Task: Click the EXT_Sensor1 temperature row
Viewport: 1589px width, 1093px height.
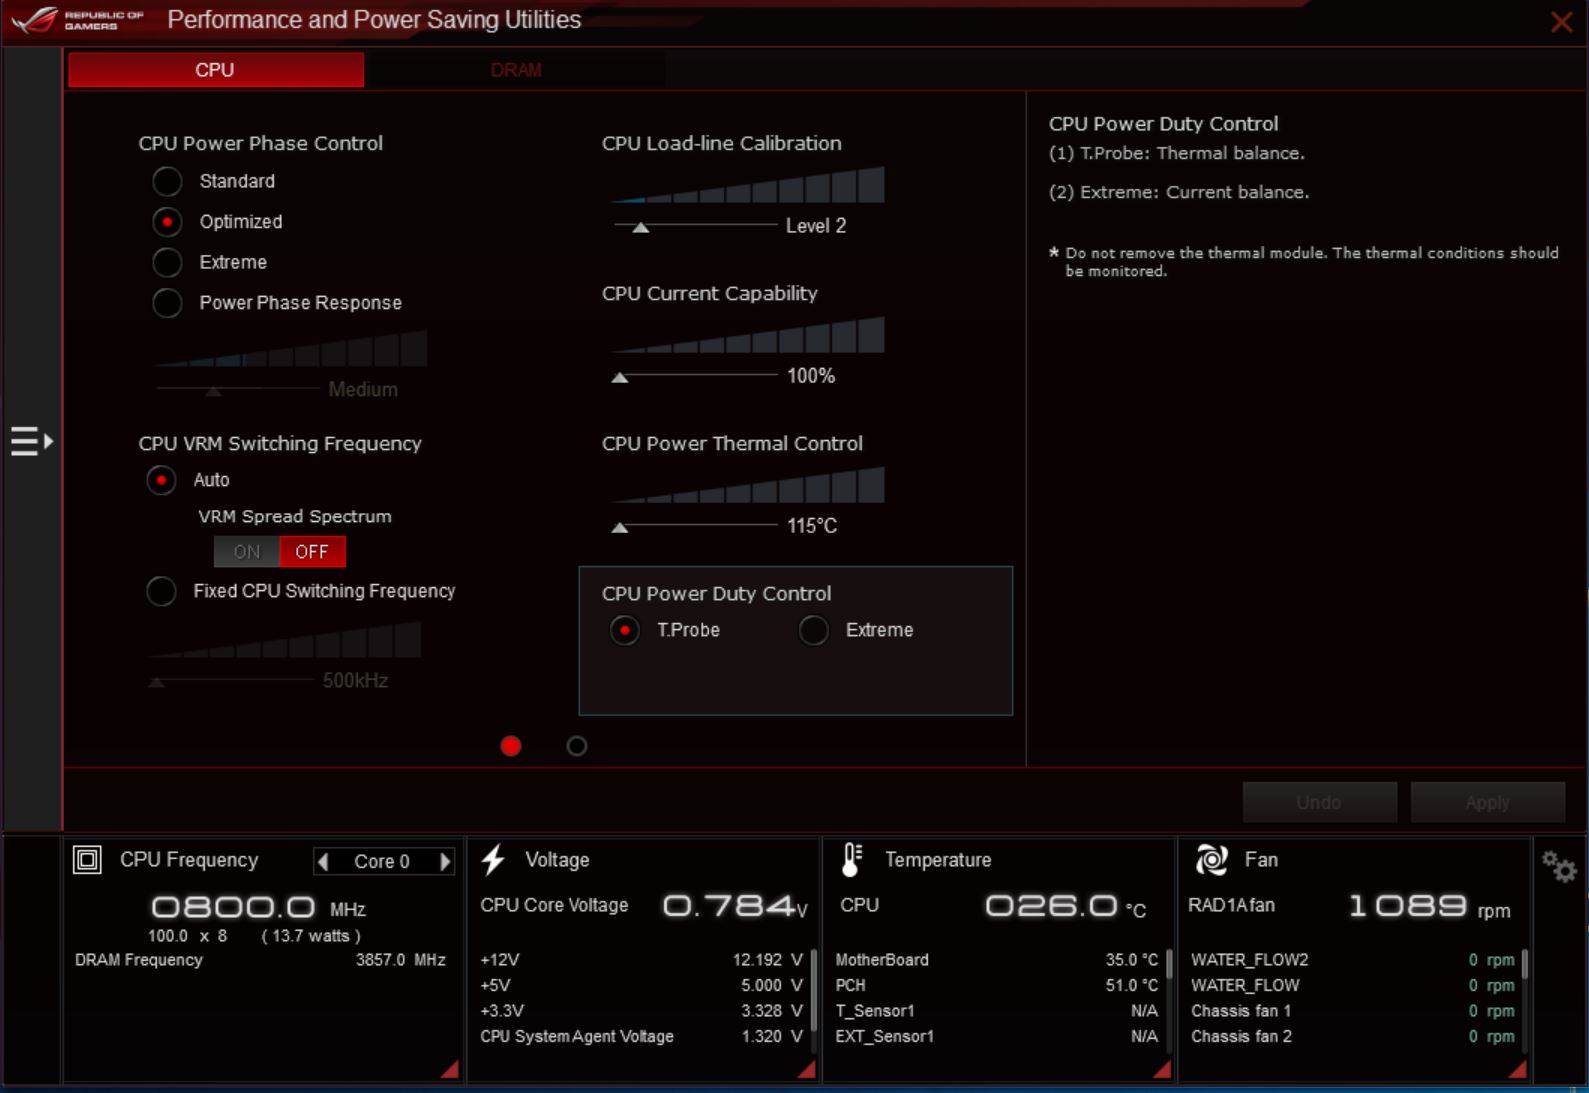Action: tap(997, 1036)
